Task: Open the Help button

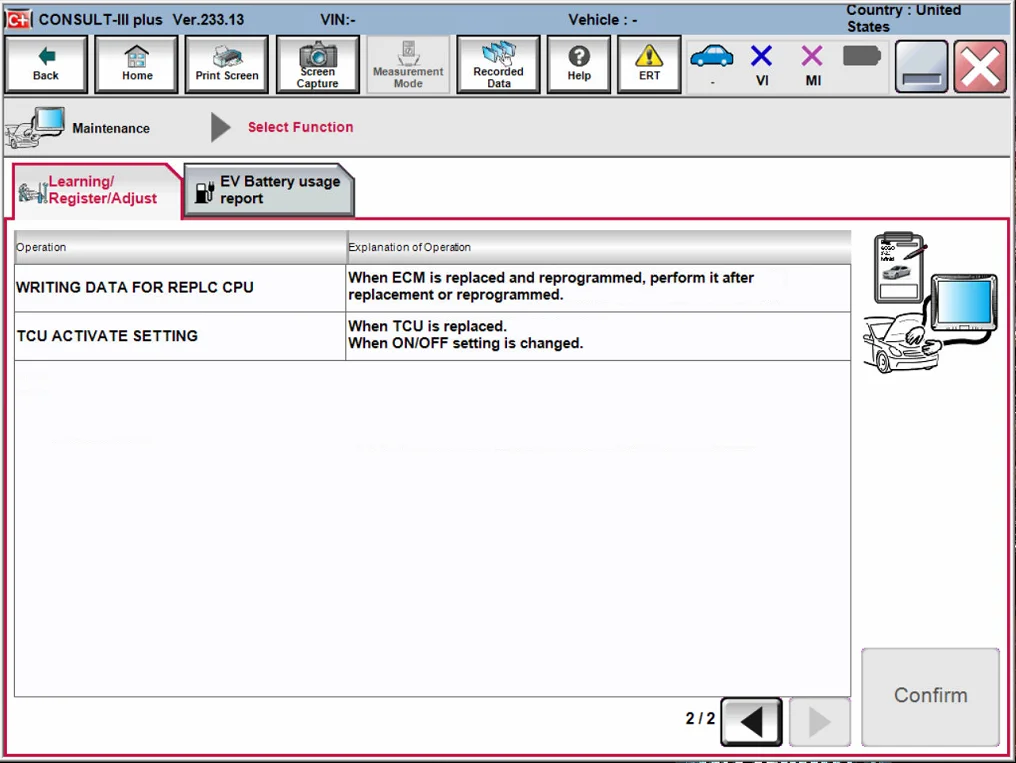Action: tap(579, 65)
